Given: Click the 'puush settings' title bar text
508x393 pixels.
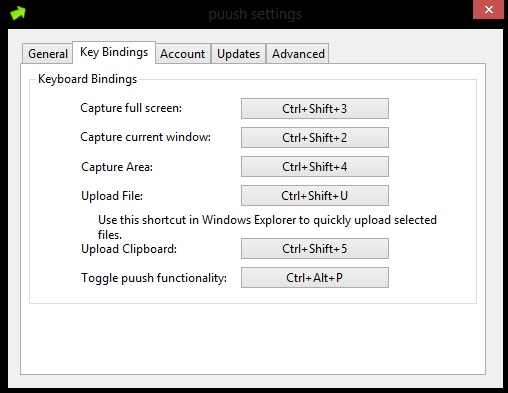Looking at the screenshot, I should click(x=255, y=14).
